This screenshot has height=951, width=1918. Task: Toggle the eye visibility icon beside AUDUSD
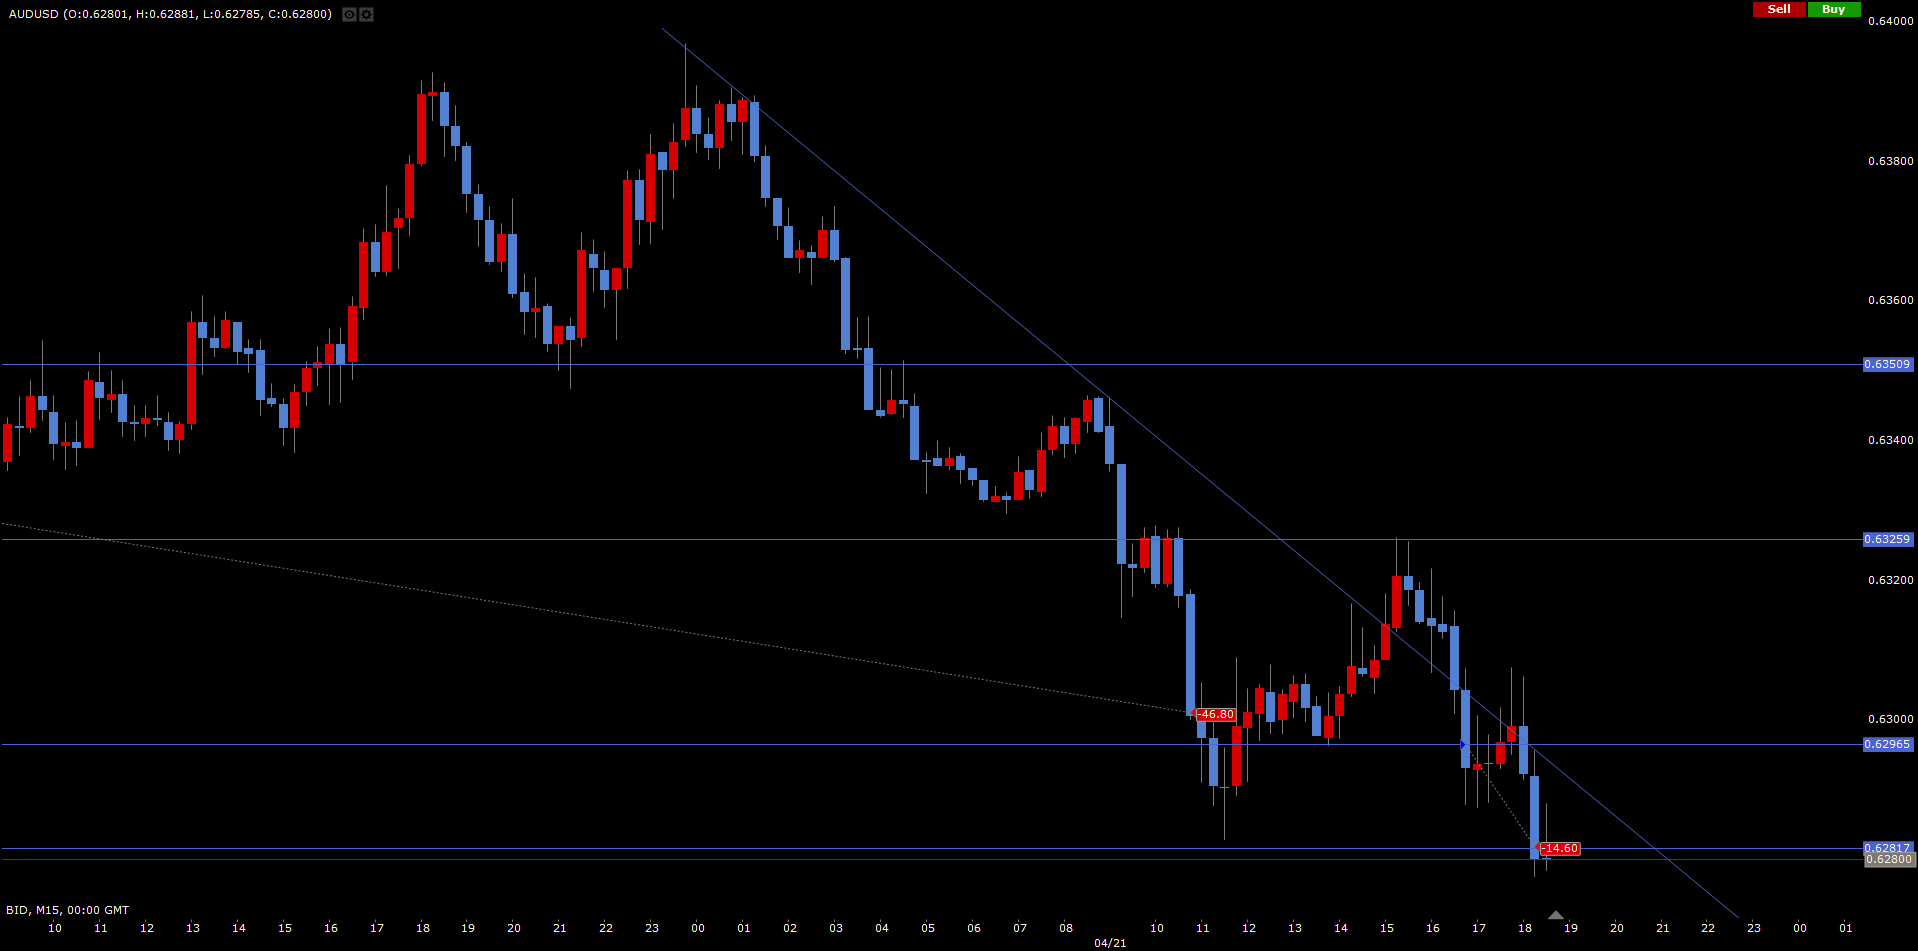coord(348,14)
